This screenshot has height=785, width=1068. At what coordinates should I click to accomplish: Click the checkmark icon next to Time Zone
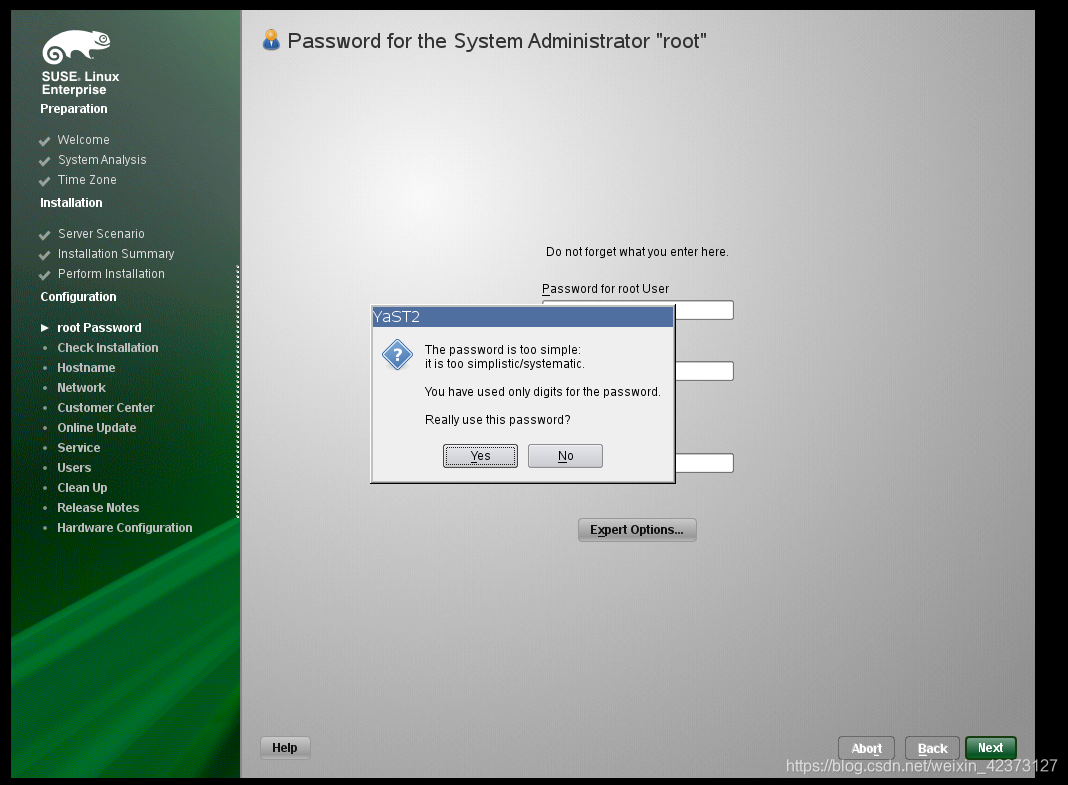(44, 181)
